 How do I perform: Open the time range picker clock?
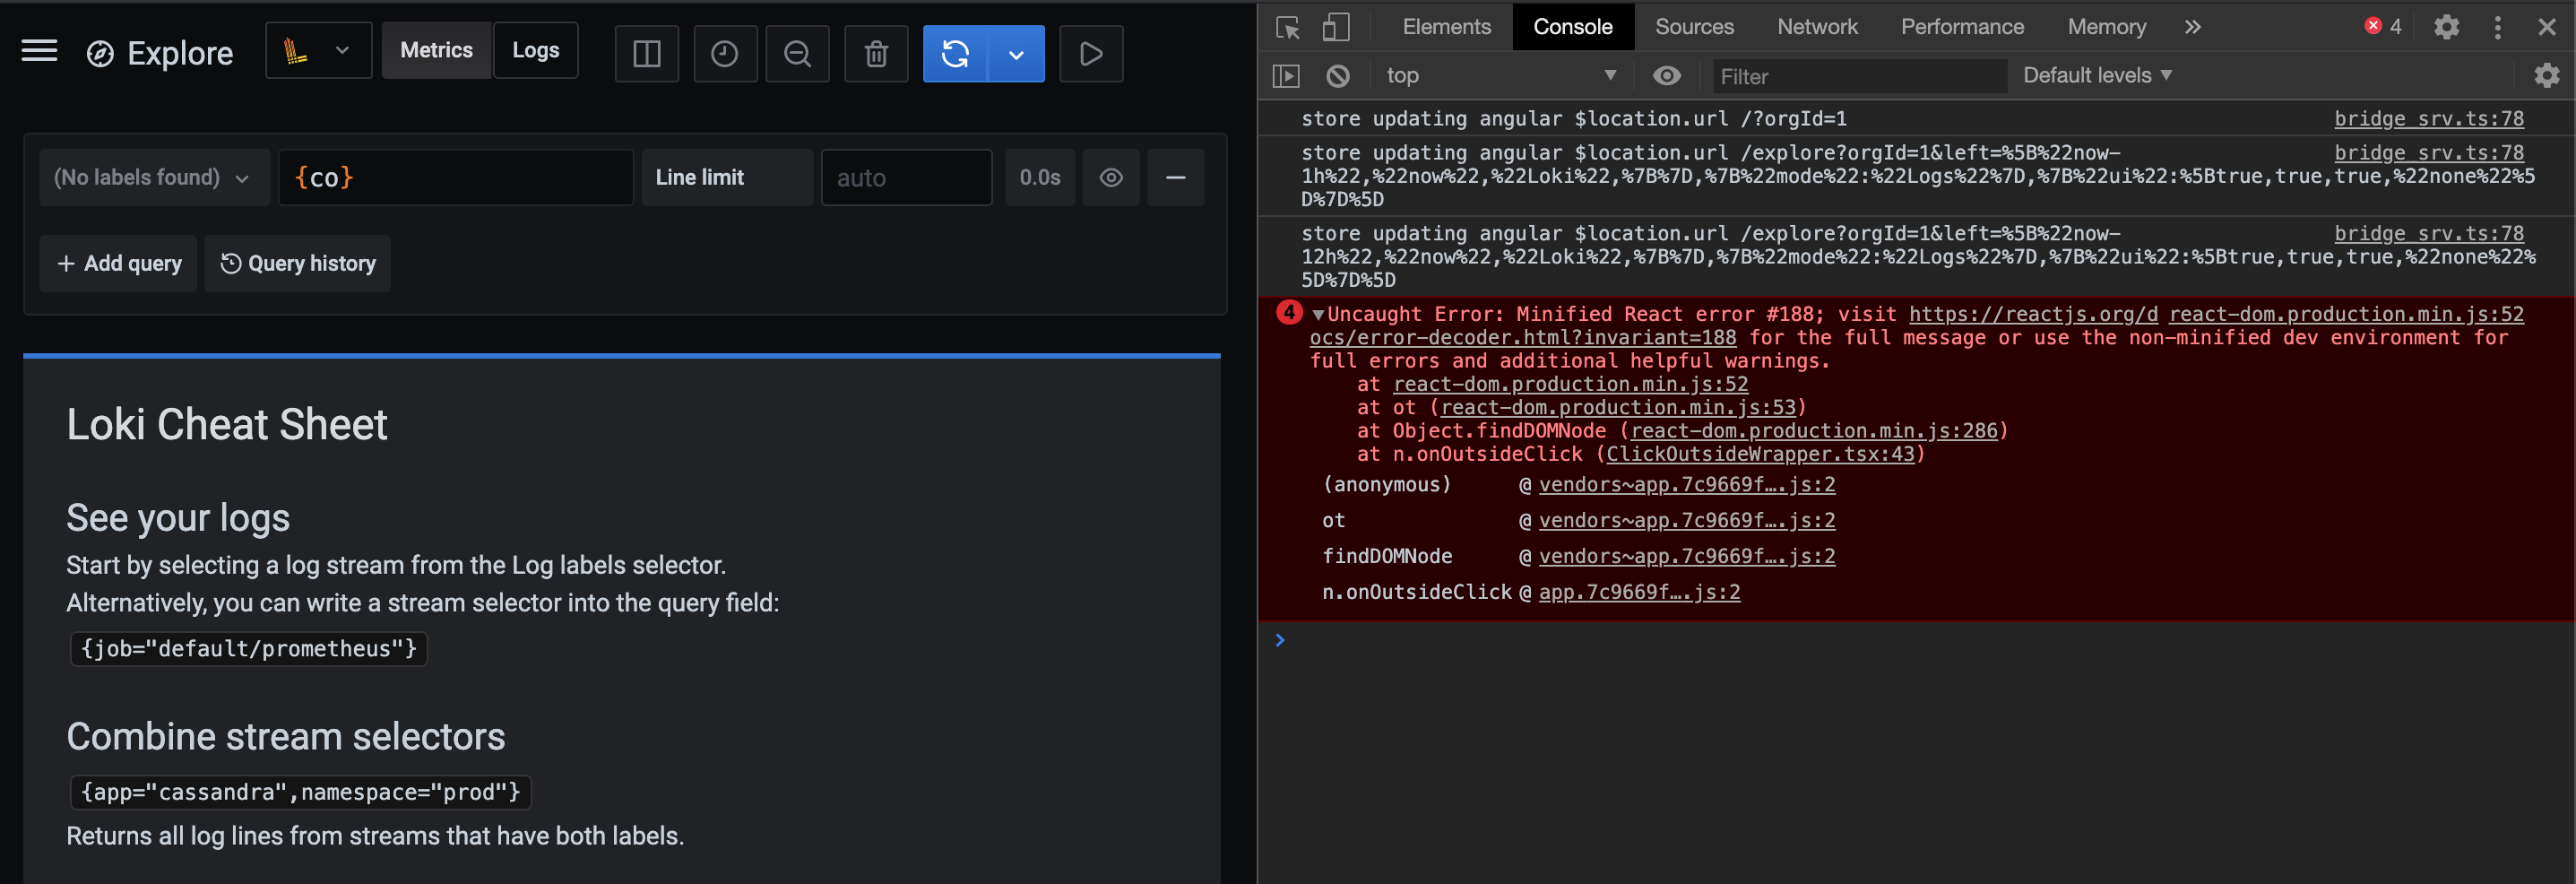pos(725,54)
